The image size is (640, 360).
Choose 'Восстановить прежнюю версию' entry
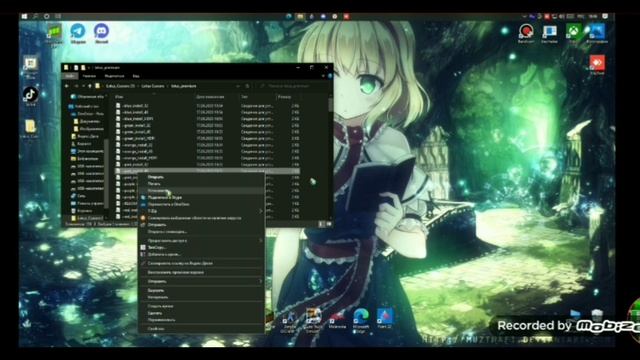click(202, 272)
